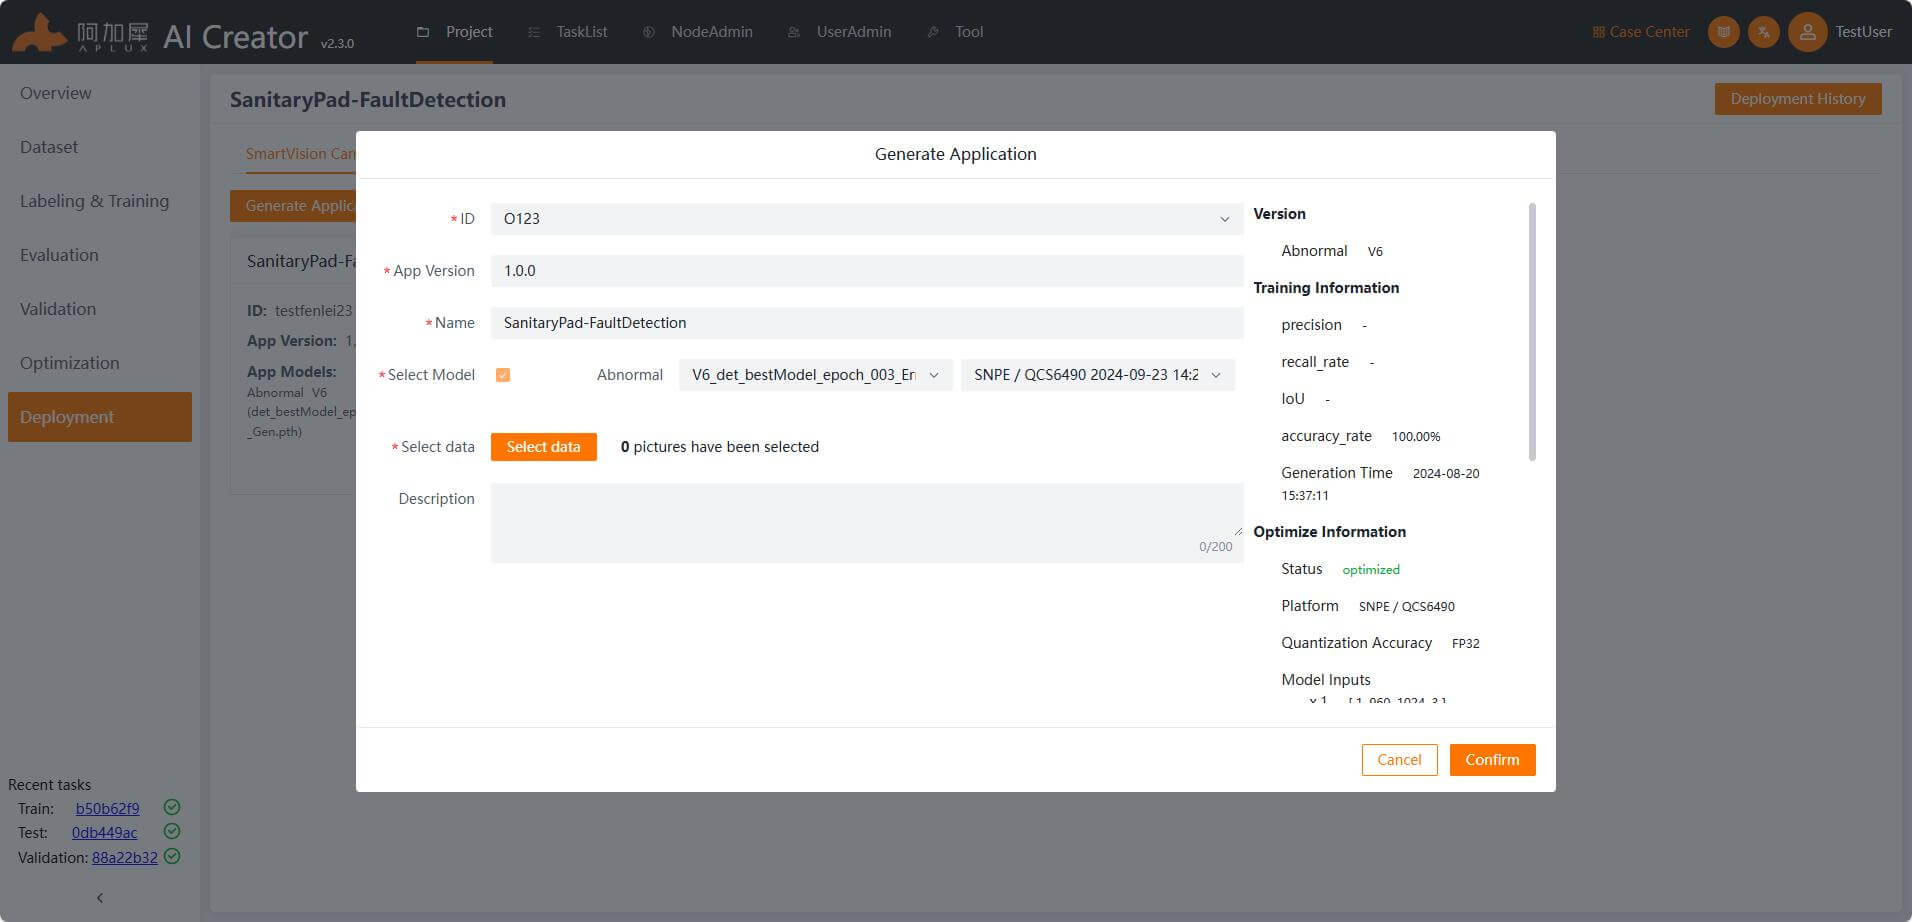
Task: Click the orange Select data button
Action: pos(543,447)
